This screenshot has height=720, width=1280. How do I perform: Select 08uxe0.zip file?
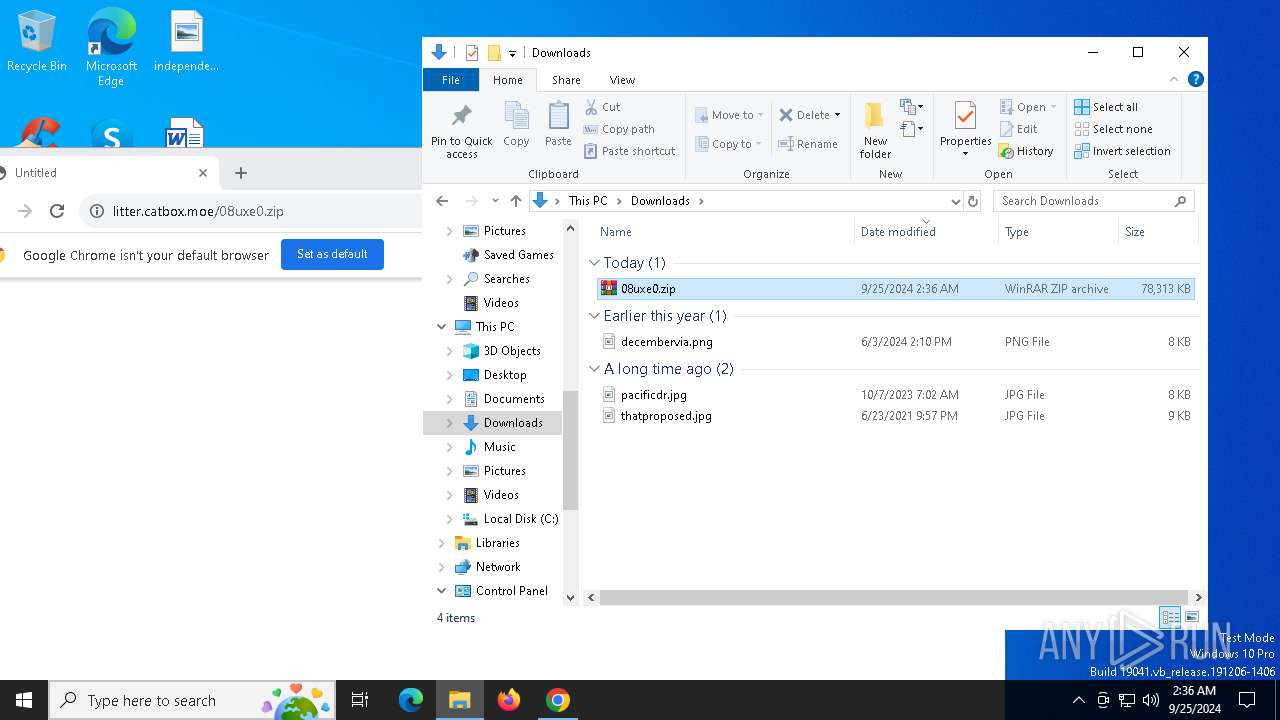click(896, 289)
